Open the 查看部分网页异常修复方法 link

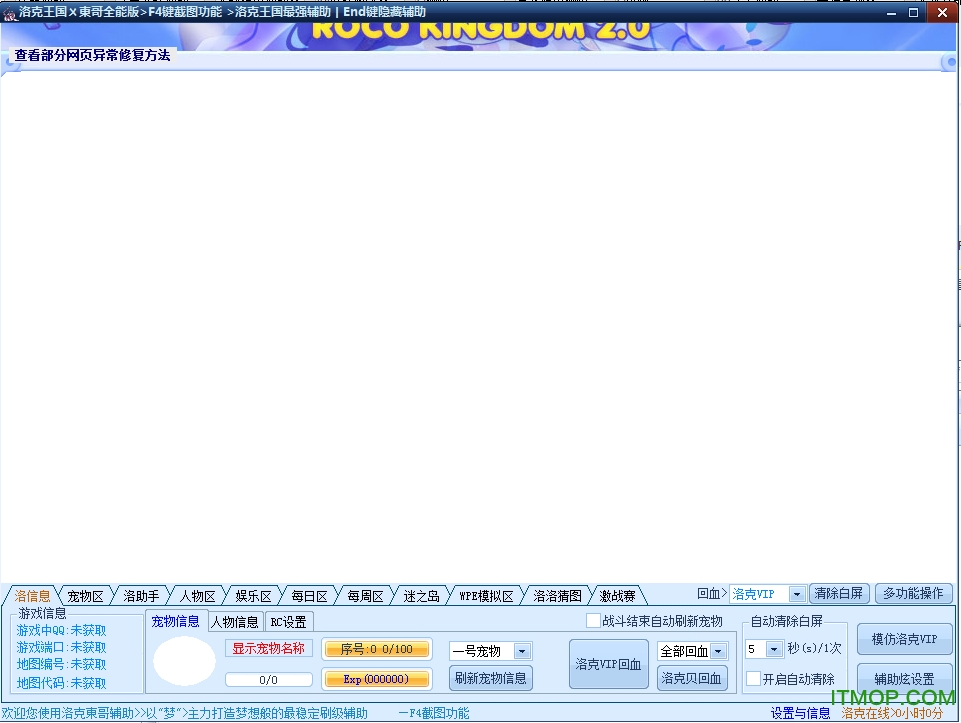coord(92,57)
